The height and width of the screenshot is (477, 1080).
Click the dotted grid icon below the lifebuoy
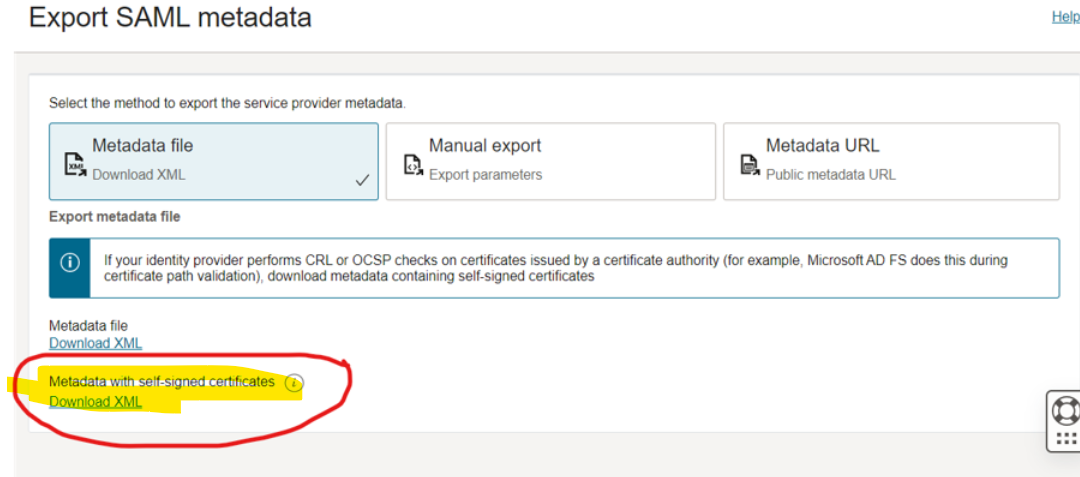(x=1065, y=439)
